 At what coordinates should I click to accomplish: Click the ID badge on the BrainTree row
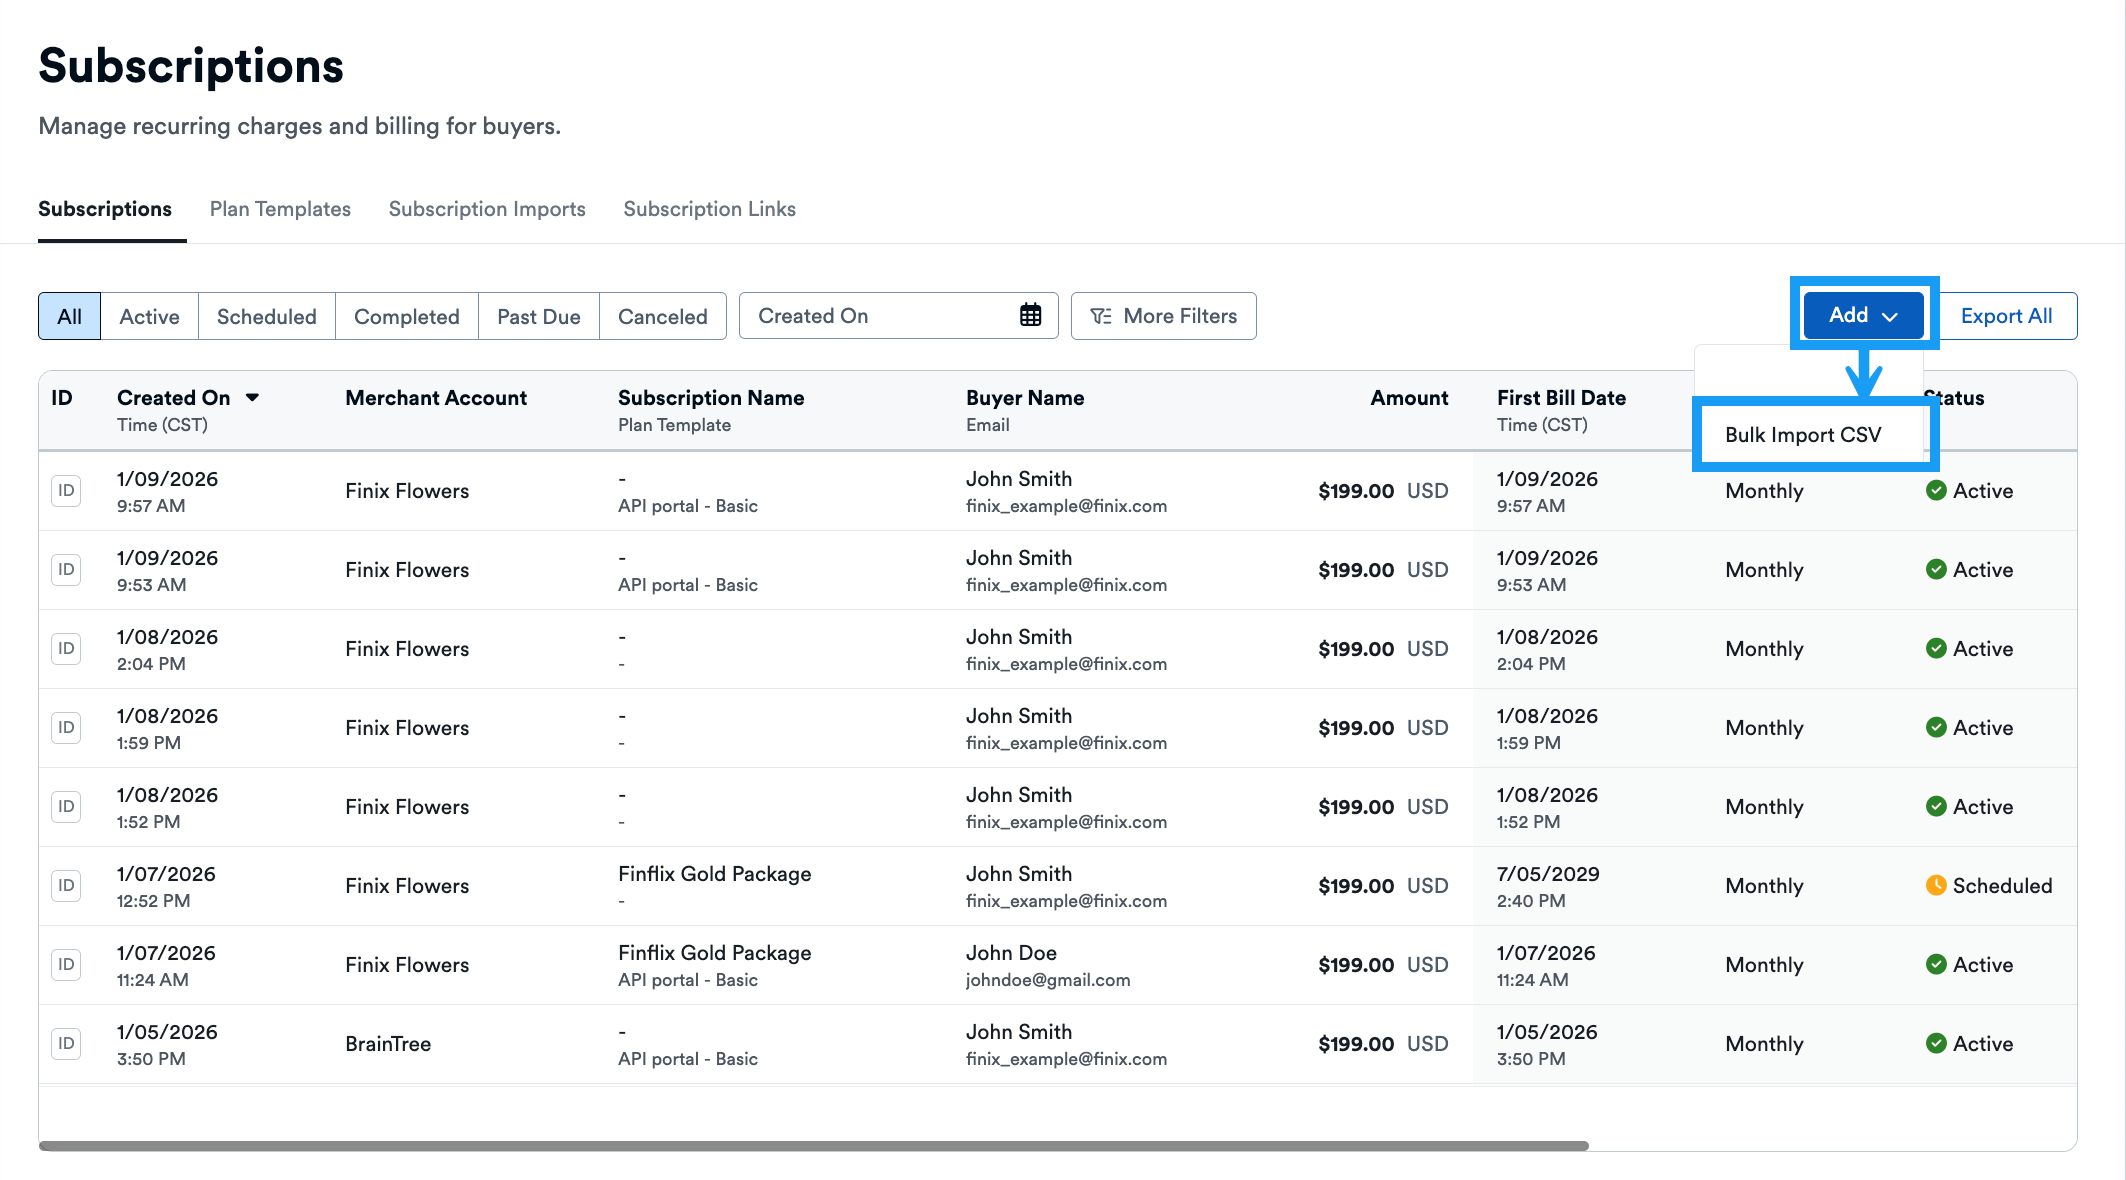66,1043
